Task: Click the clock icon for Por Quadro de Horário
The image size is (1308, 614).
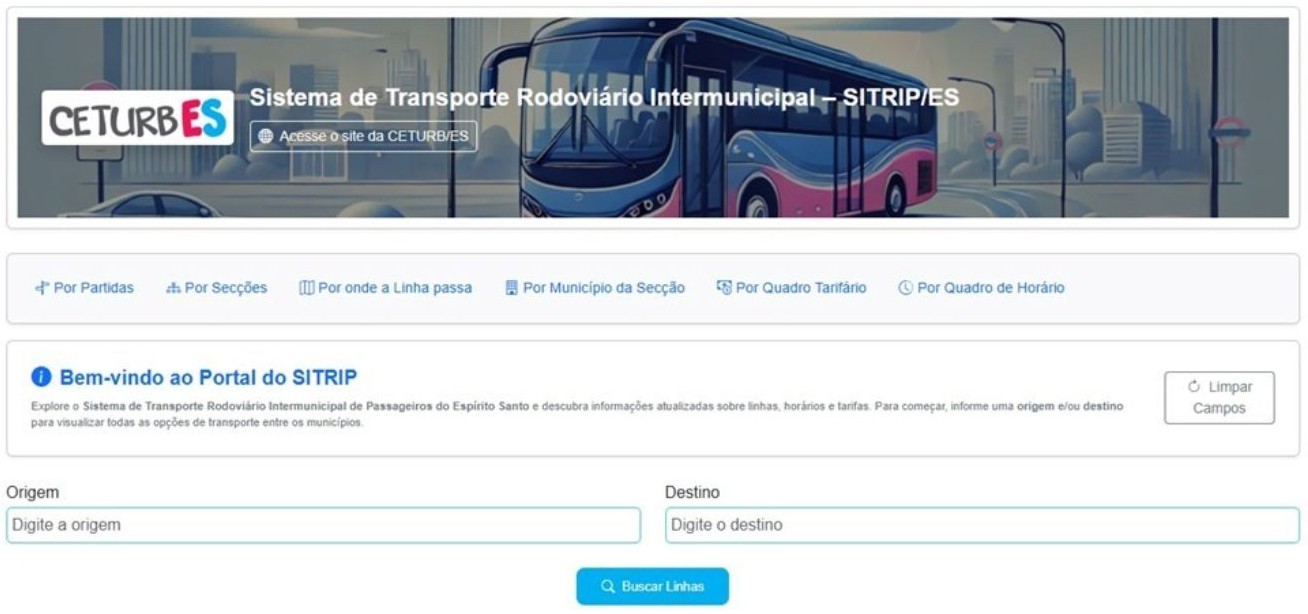Action: coord(906,288)
